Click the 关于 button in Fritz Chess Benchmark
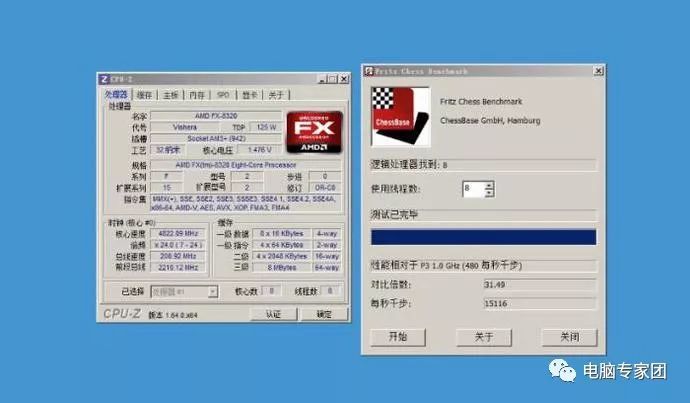 [x=484, y=337]
